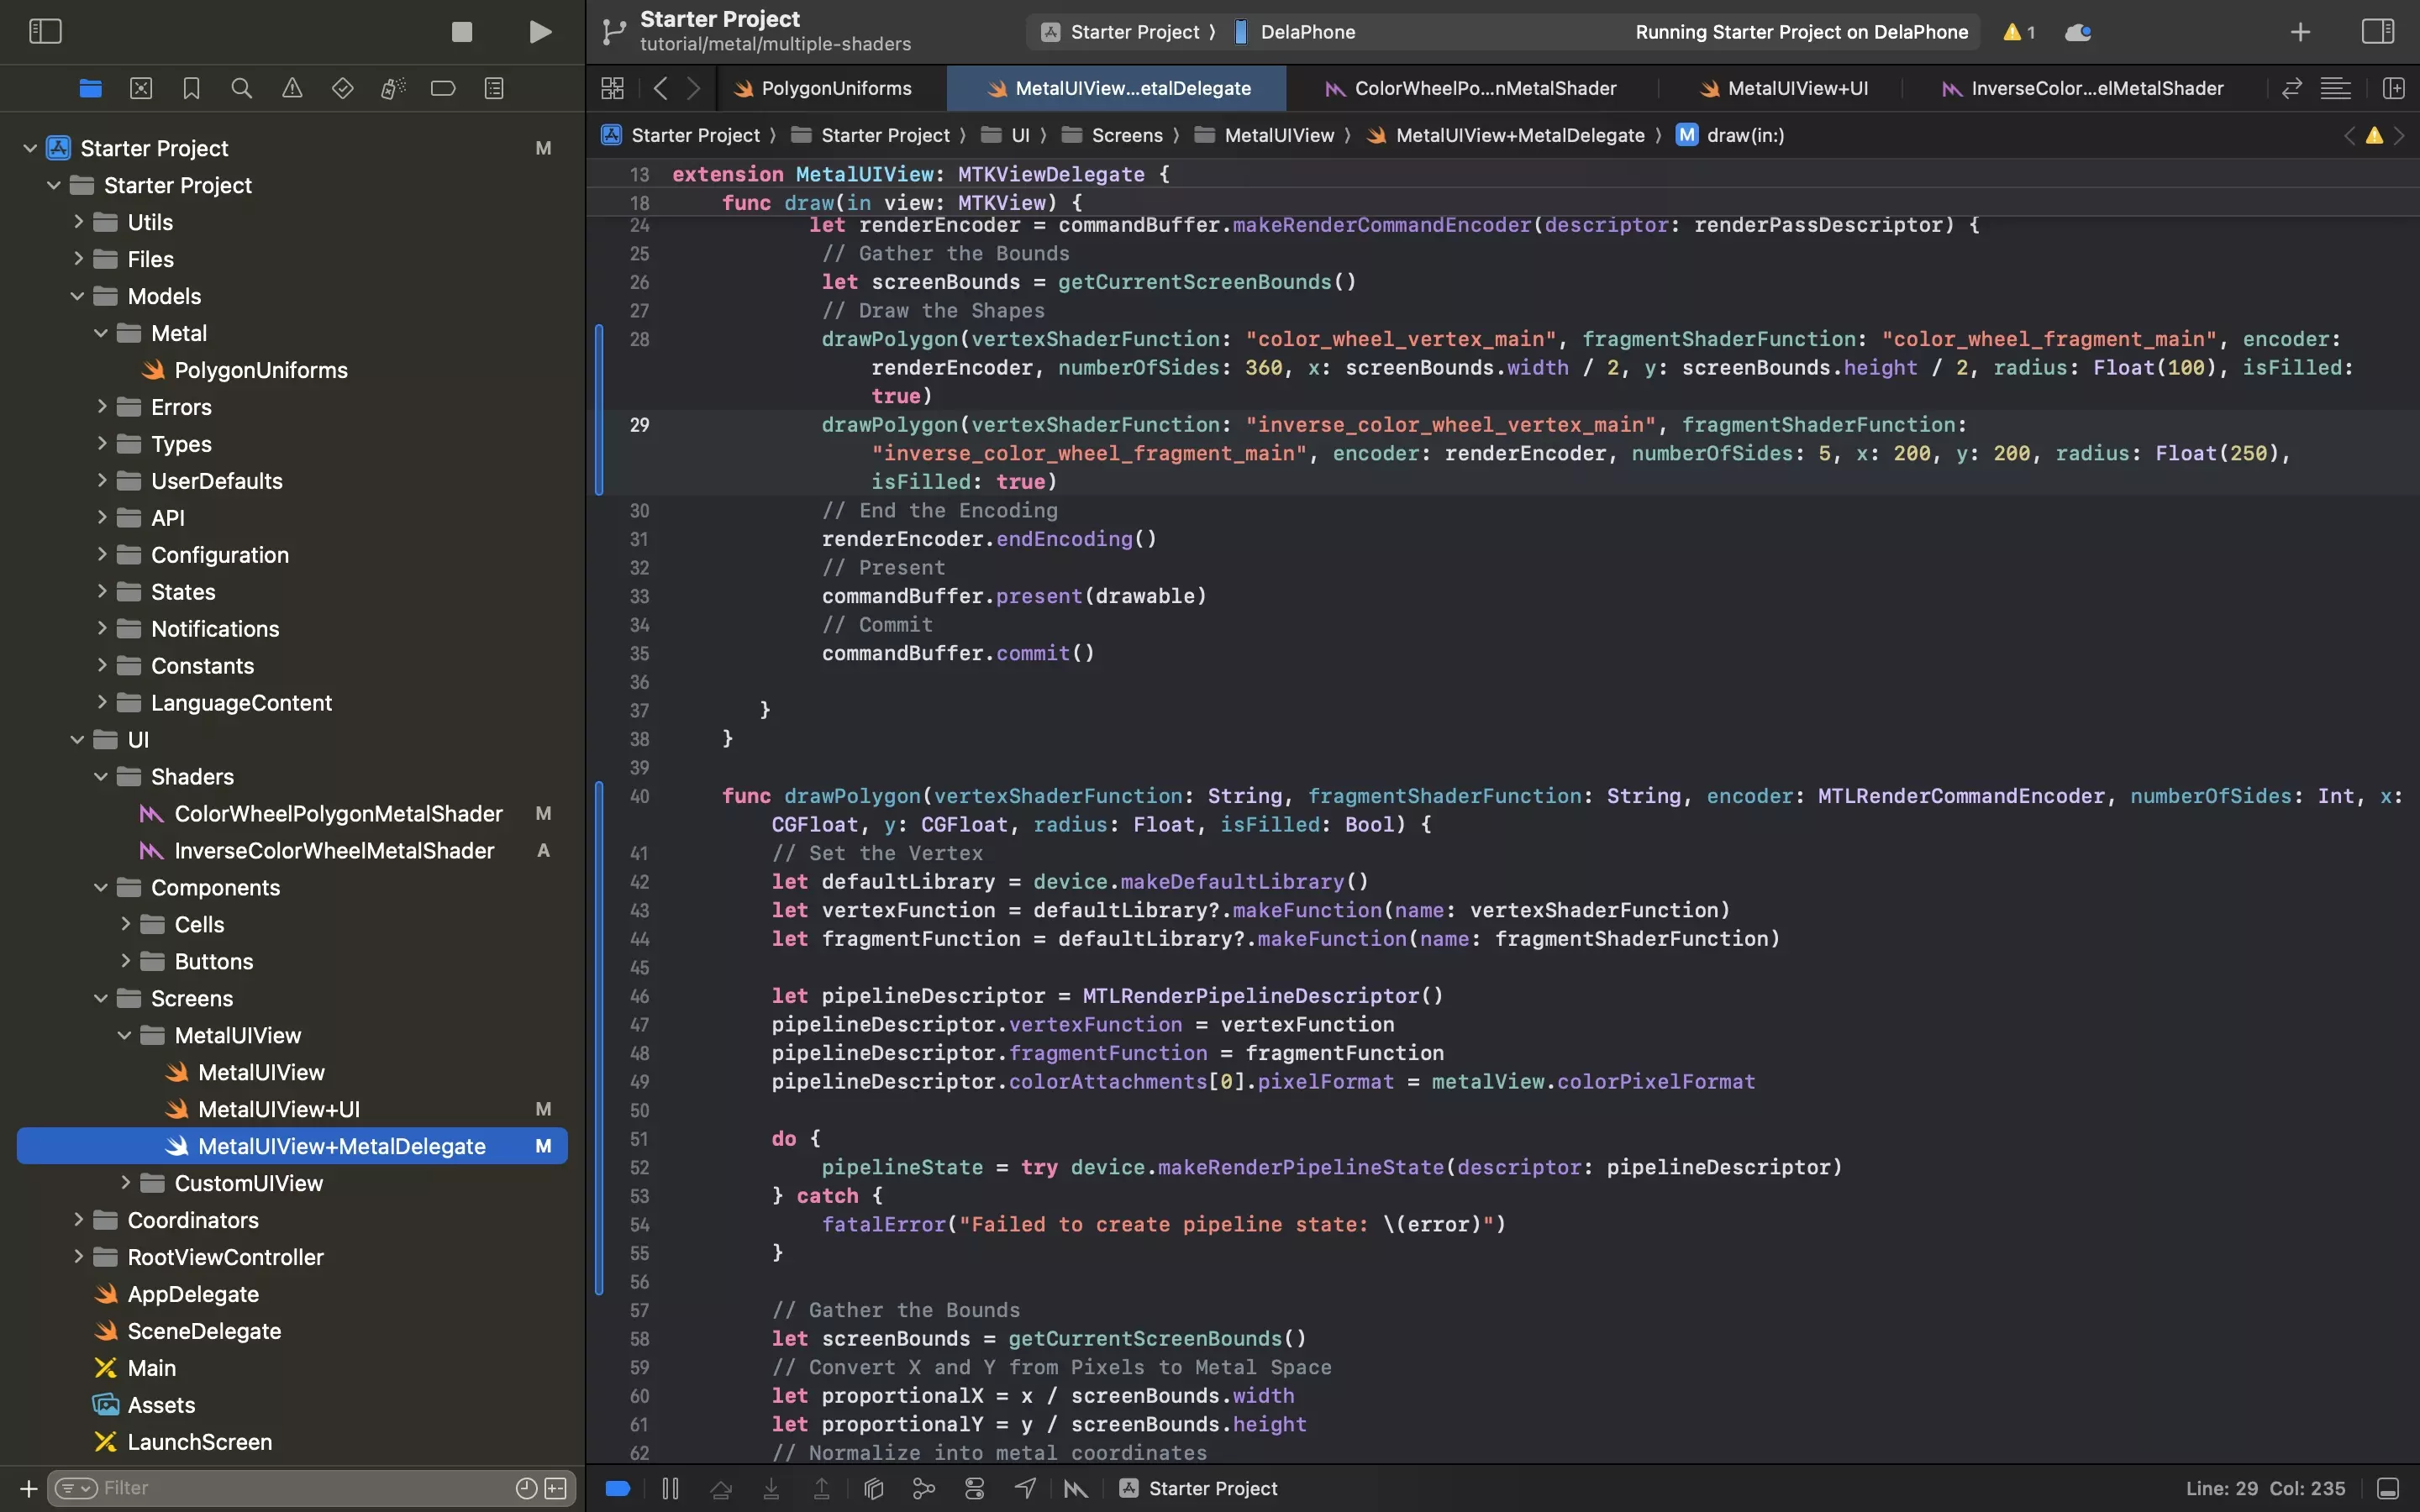
Task: Click the Step Into debug button
Action: (x=771, y=1489)
